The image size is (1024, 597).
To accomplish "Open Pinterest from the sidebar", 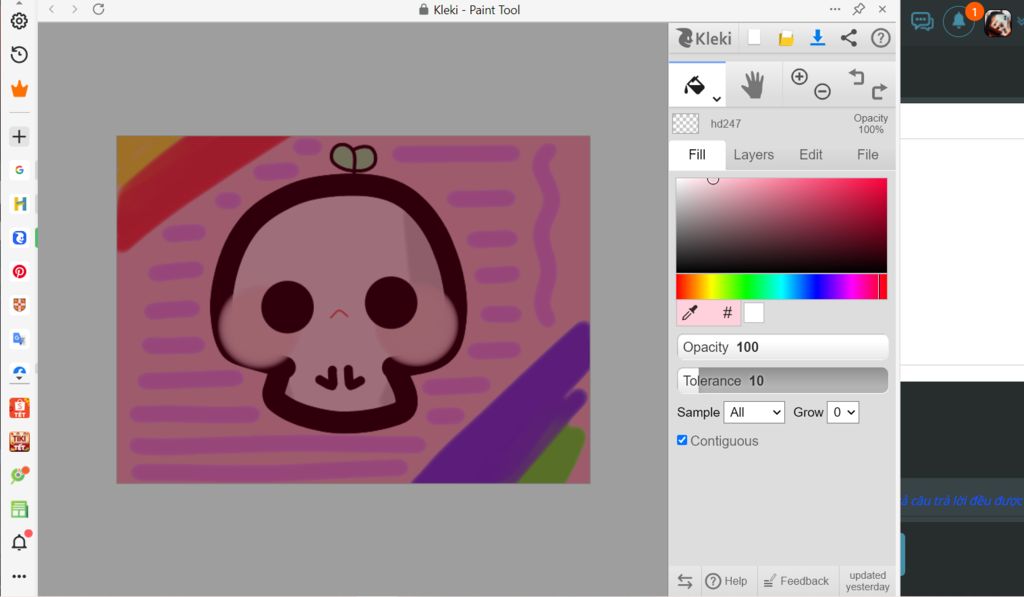I will (19, 271).
